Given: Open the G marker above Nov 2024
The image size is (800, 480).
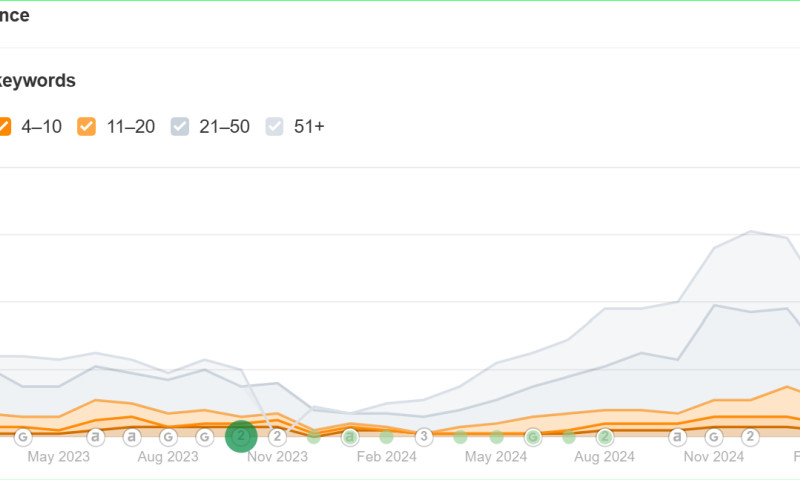Looking at the screenshot, I should pos(714,436).
